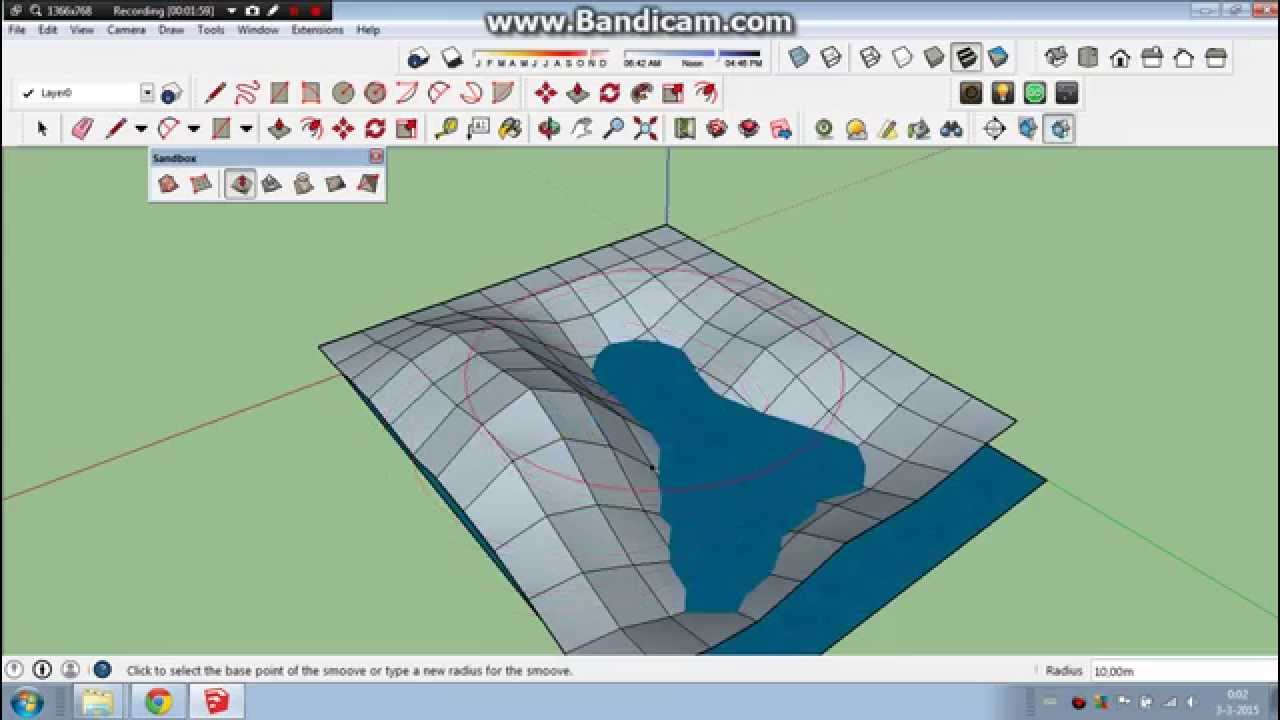This screenshot has width=1280, height=720.
Task: Select the Sandbox Drape tool
Action: point(304,184)
